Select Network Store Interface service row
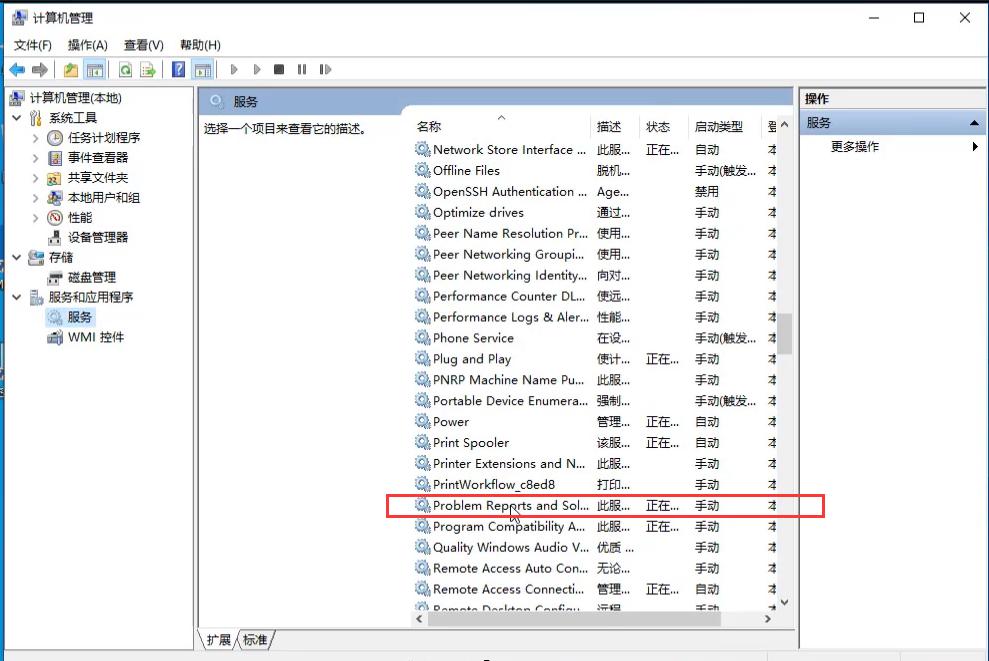The height and width of the screenshot is (661, 989). pos(595,149)
